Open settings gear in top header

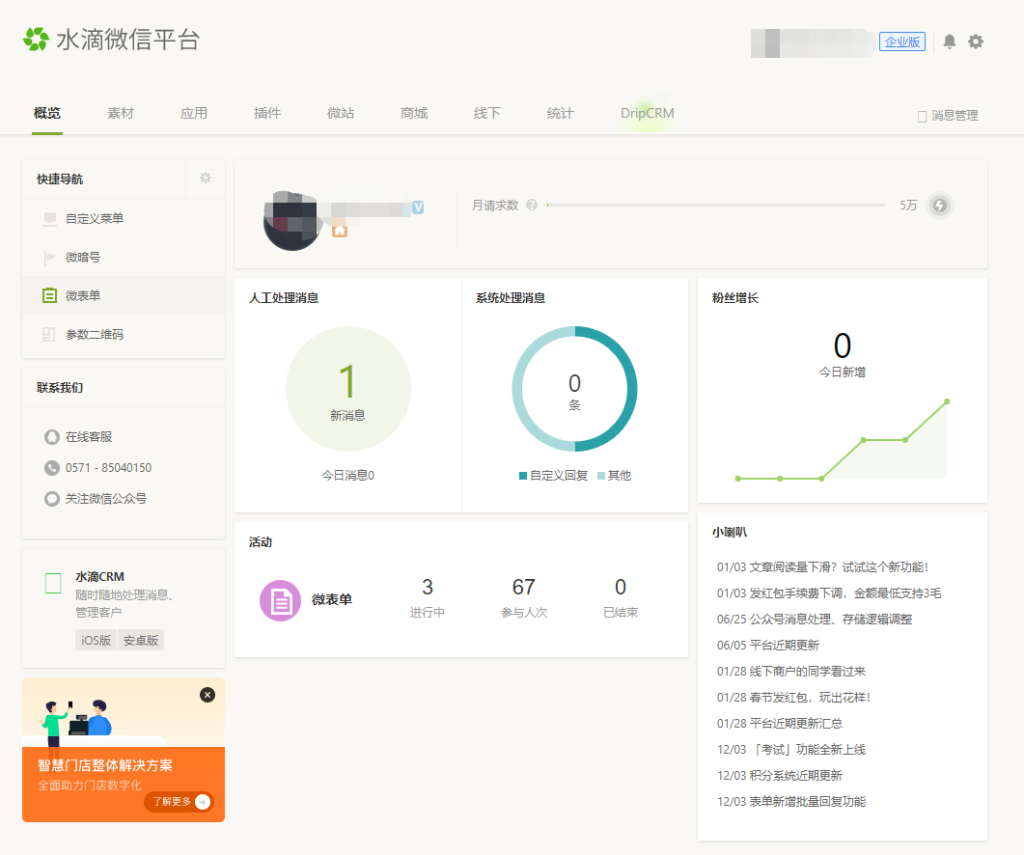pos(976,42)
